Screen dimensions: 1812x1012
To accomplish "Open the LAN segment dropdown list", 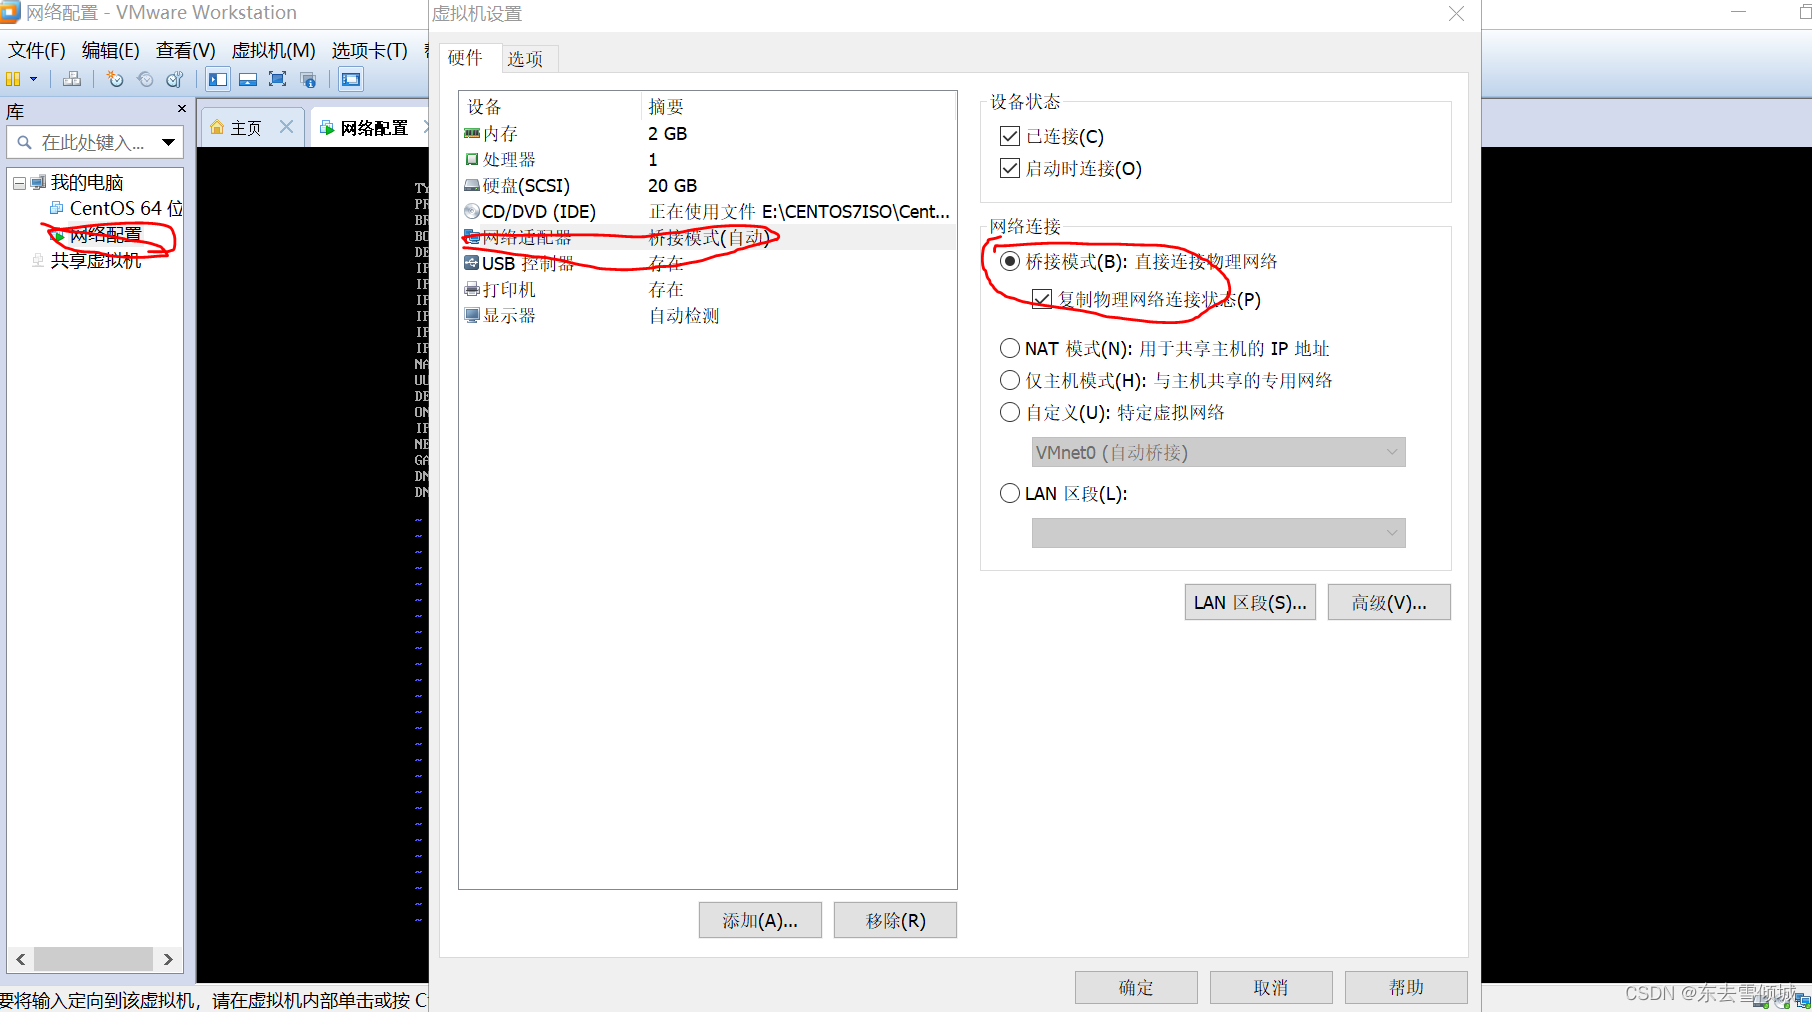I will pyautogui.click(x=1218, y=533).
